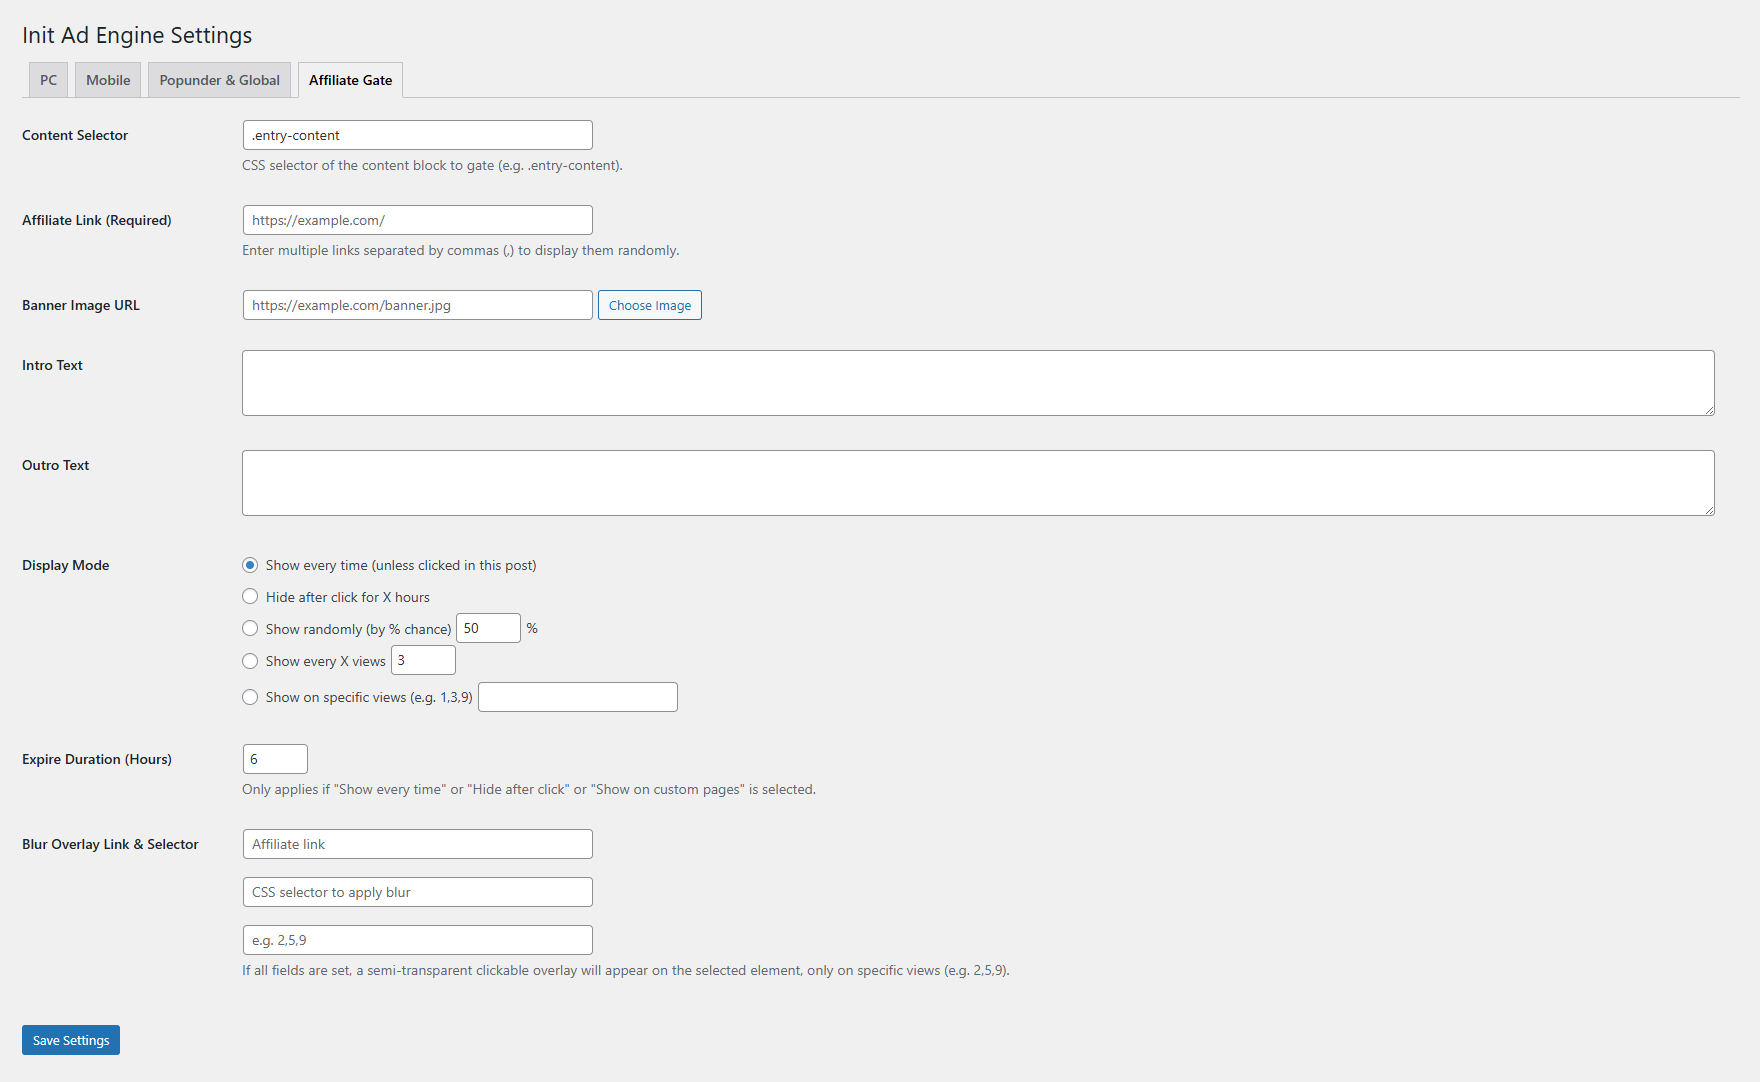Edit the random chance percentage value
Image resolution: width=1760 pixels, height=1082 pixels.
coord(488,627)
